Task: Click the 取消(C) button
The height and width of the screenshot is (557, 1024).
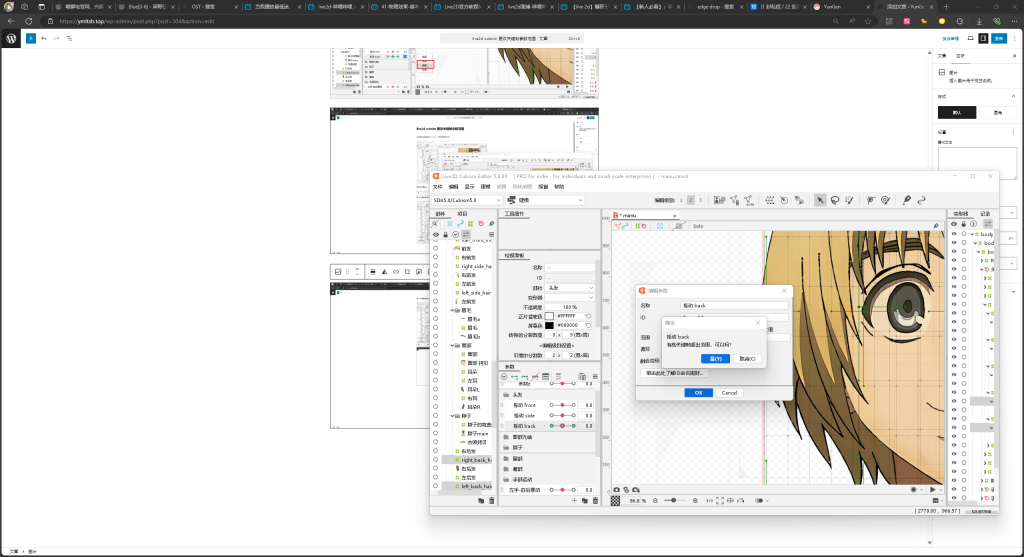Action: pos(747,358)
